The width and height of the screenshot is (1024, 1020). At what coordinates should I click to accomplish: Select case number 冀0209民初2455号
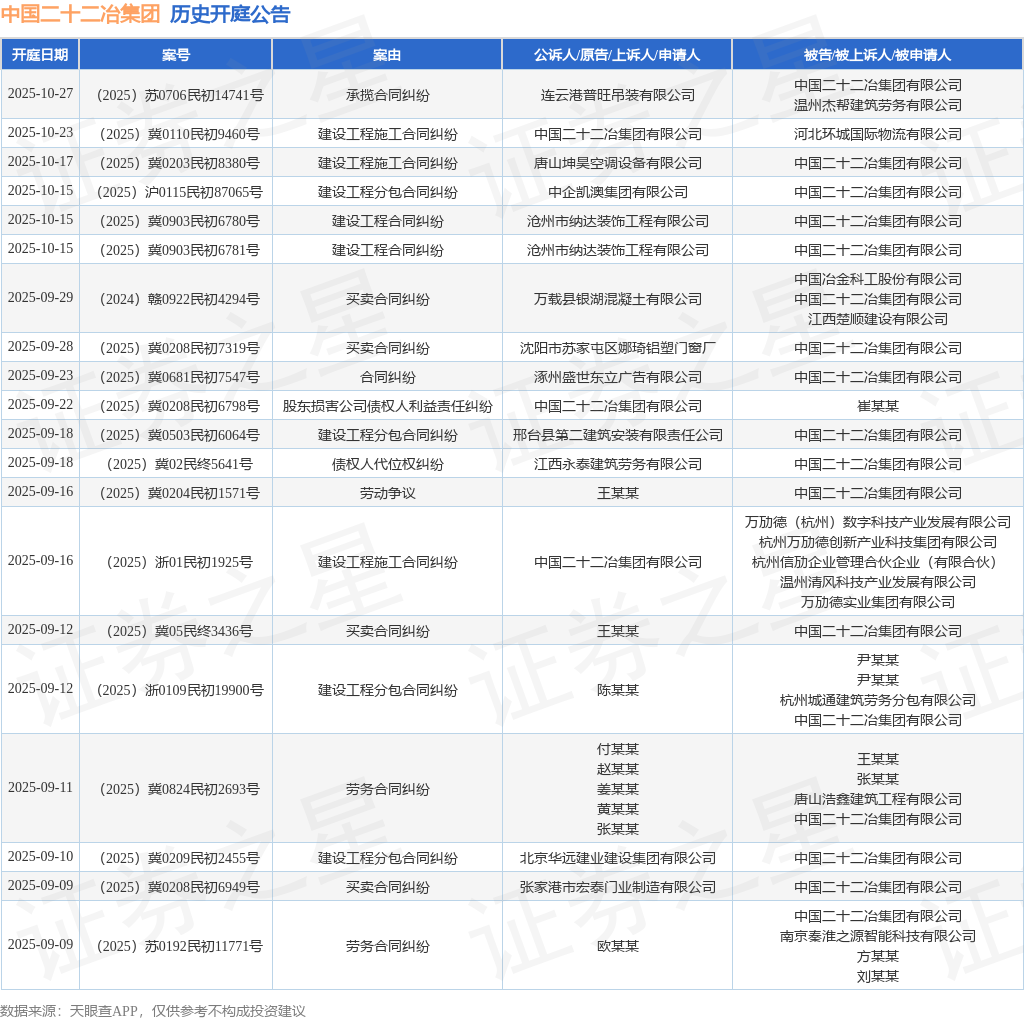click(180, 859)
